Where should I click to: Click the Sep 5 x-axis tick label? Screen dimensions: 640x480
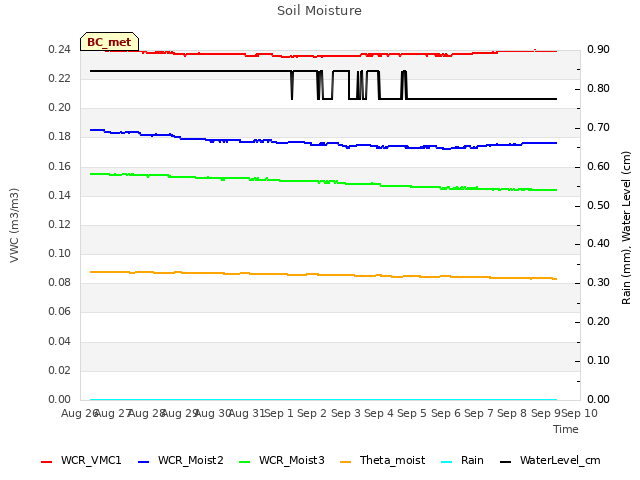(412, 413)
